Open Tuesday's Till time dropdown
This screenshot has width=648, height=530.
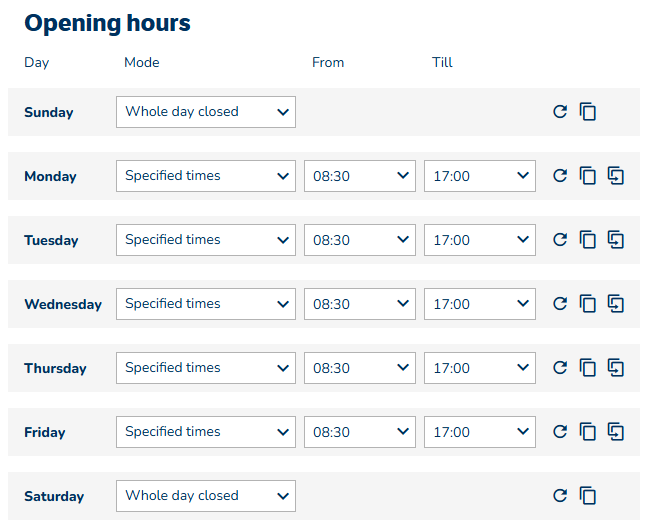pos(480,240)
